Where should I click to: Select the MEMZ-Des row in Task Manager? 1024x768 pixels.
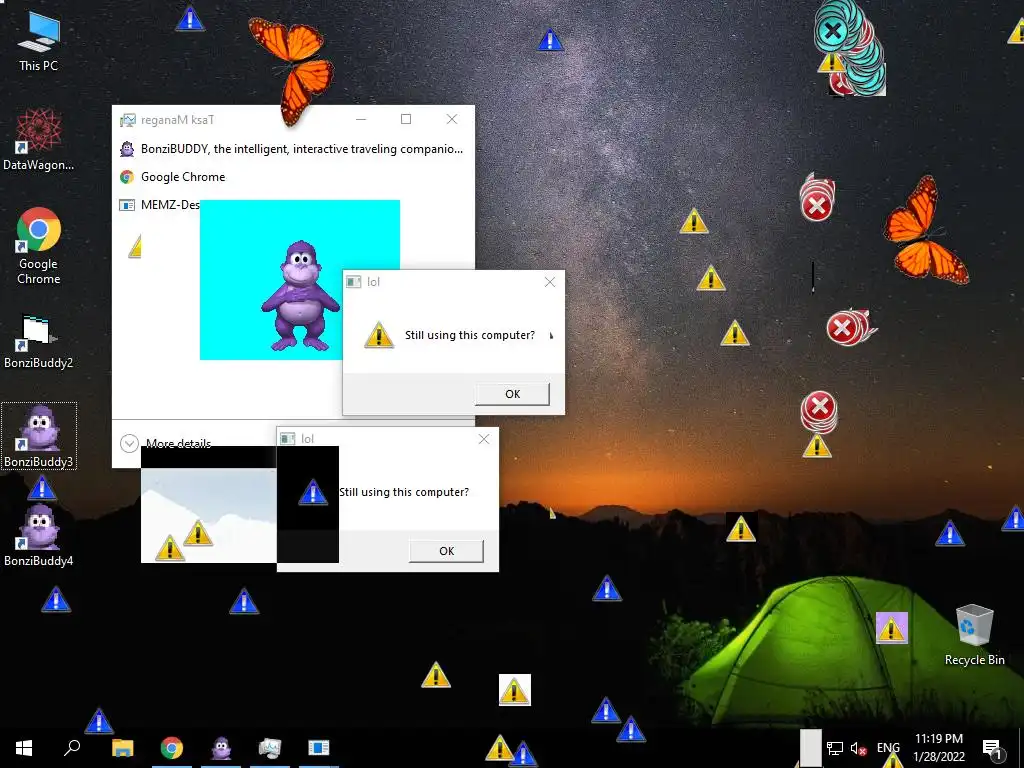[159, 205]
